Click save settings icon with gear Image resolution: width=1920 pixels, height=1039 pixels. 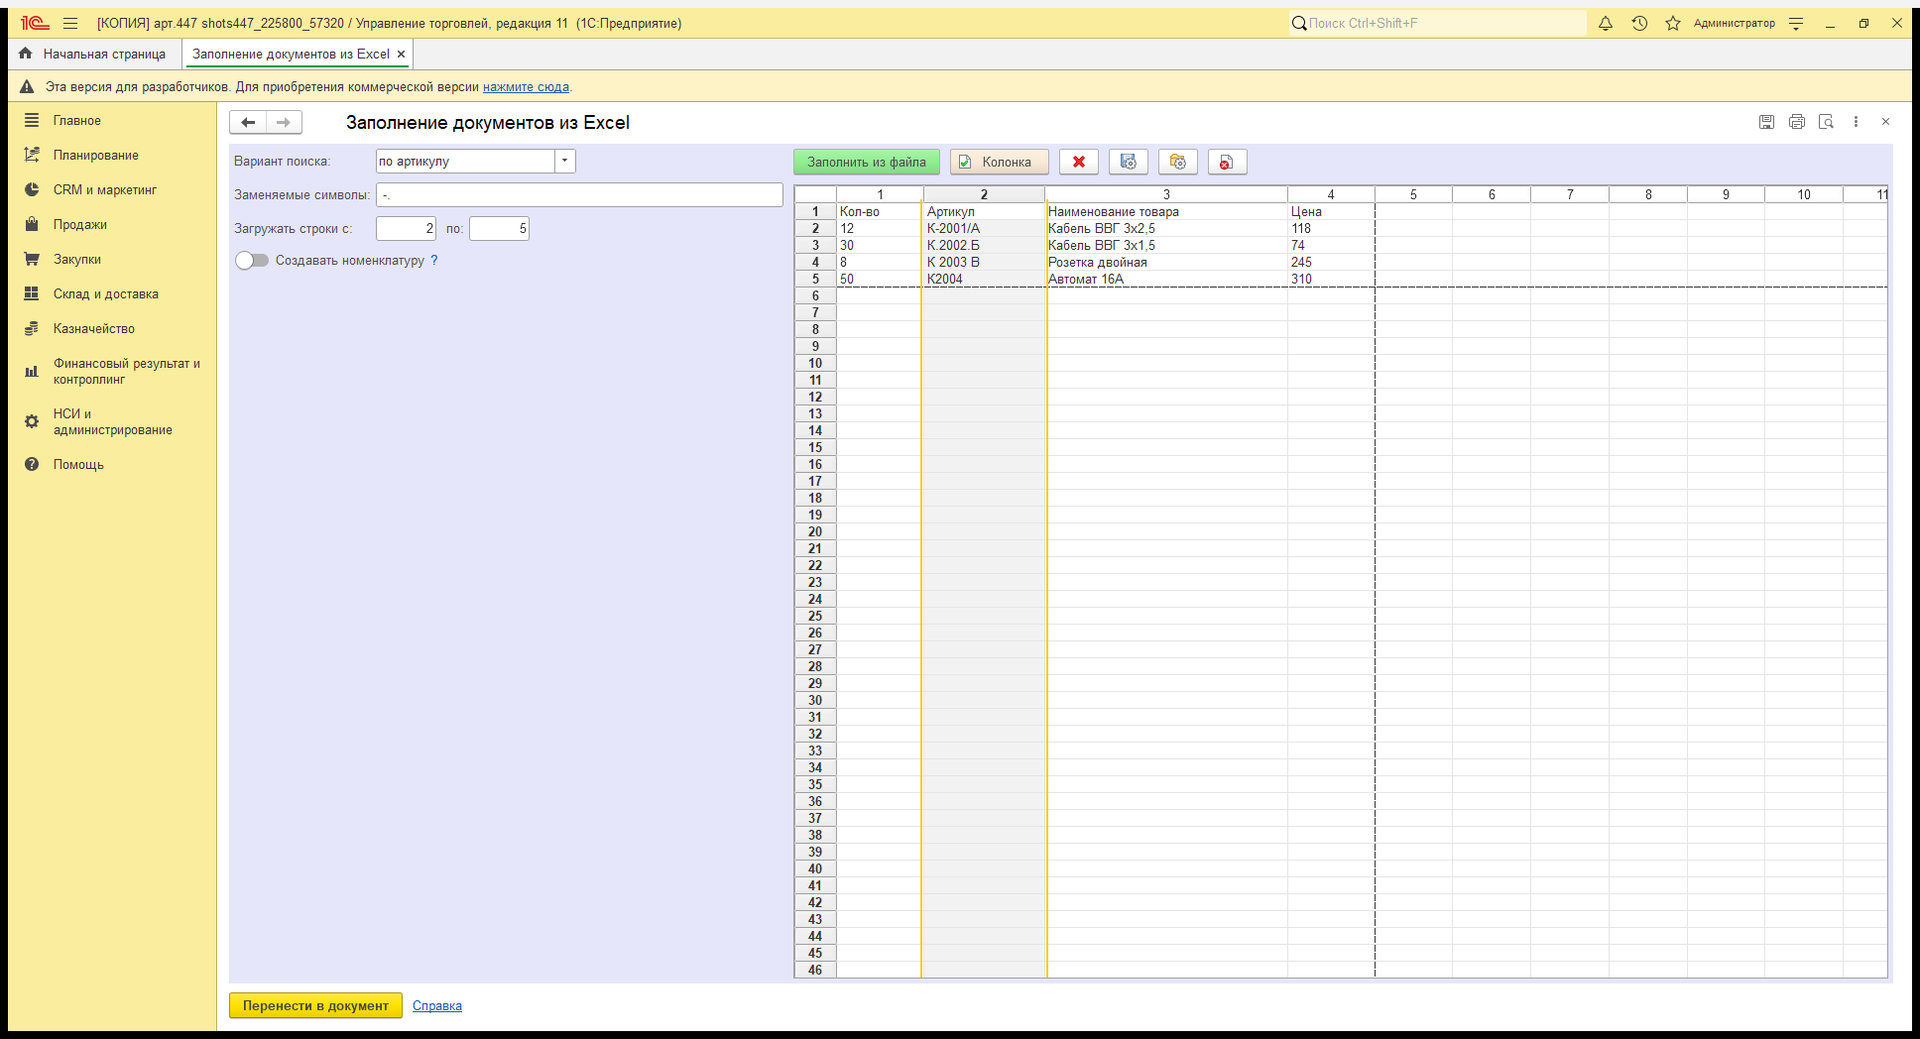coord(1128,162)
